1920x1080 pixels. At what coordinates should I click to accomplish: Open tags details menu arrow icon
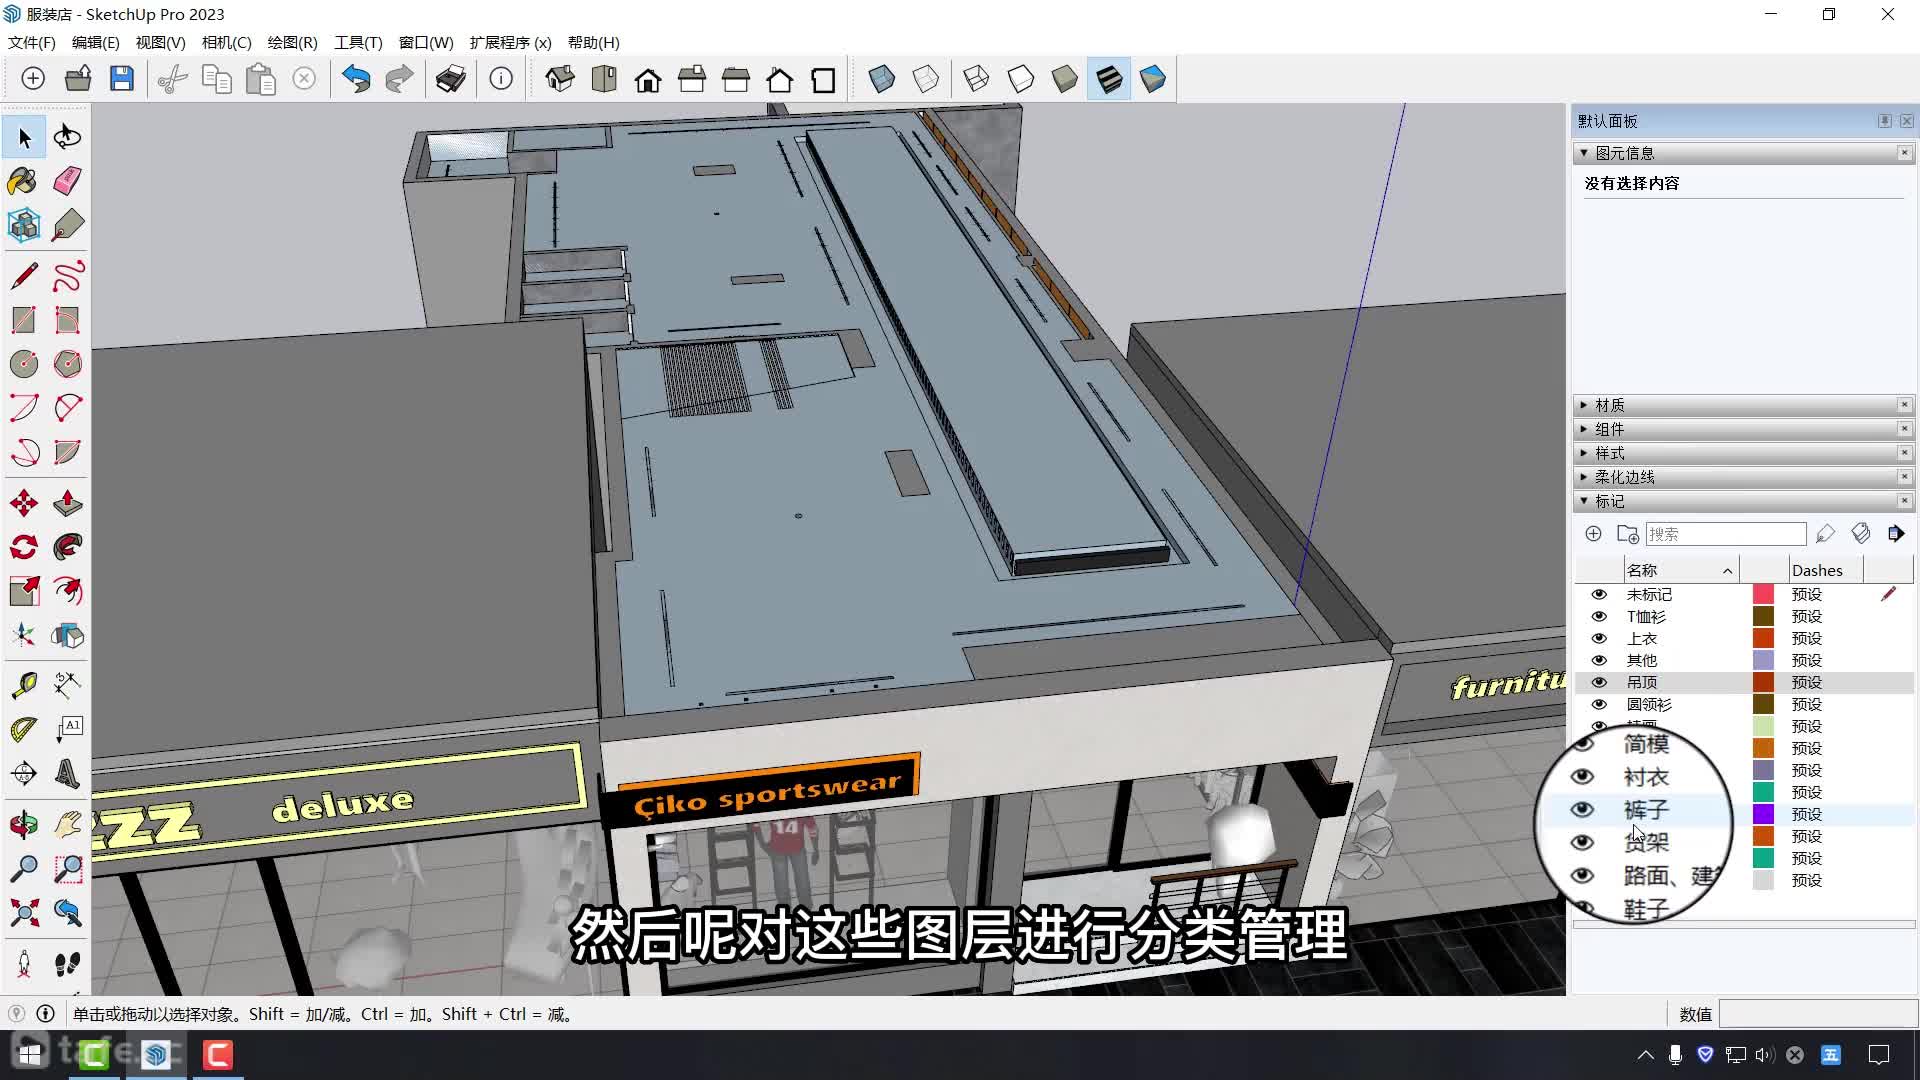pos(1896,534)
